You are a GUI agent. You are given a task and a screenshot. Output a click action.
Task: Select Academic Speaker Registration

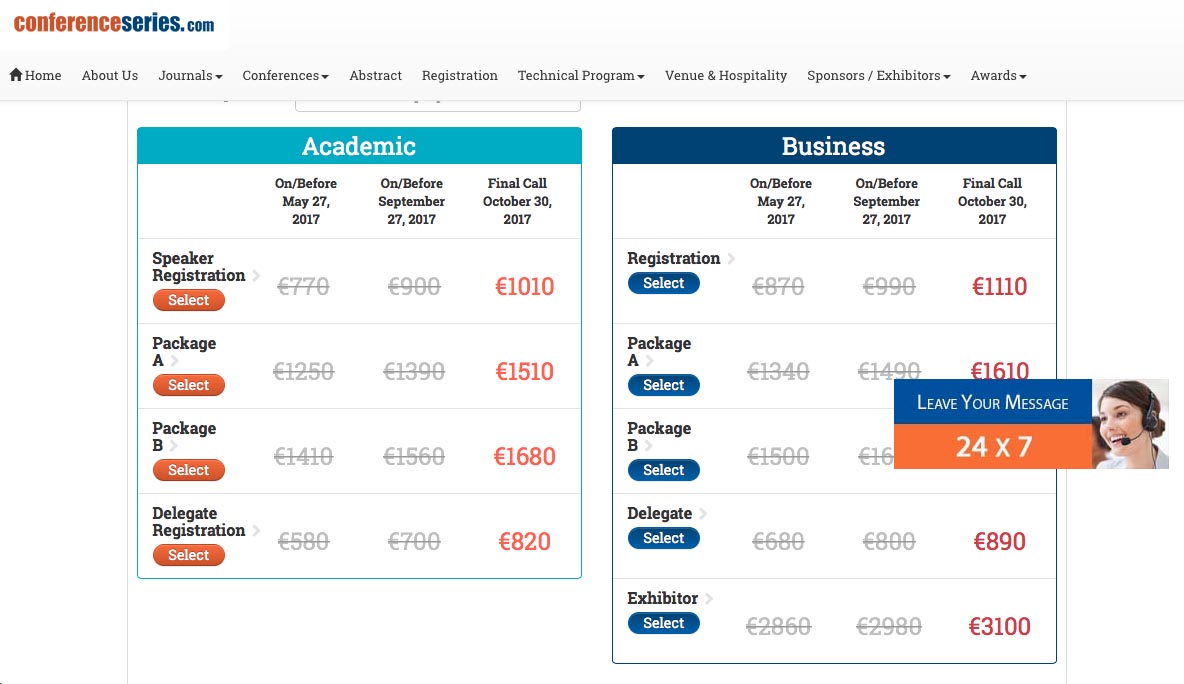pyautogui.click(x=188, y=300)
